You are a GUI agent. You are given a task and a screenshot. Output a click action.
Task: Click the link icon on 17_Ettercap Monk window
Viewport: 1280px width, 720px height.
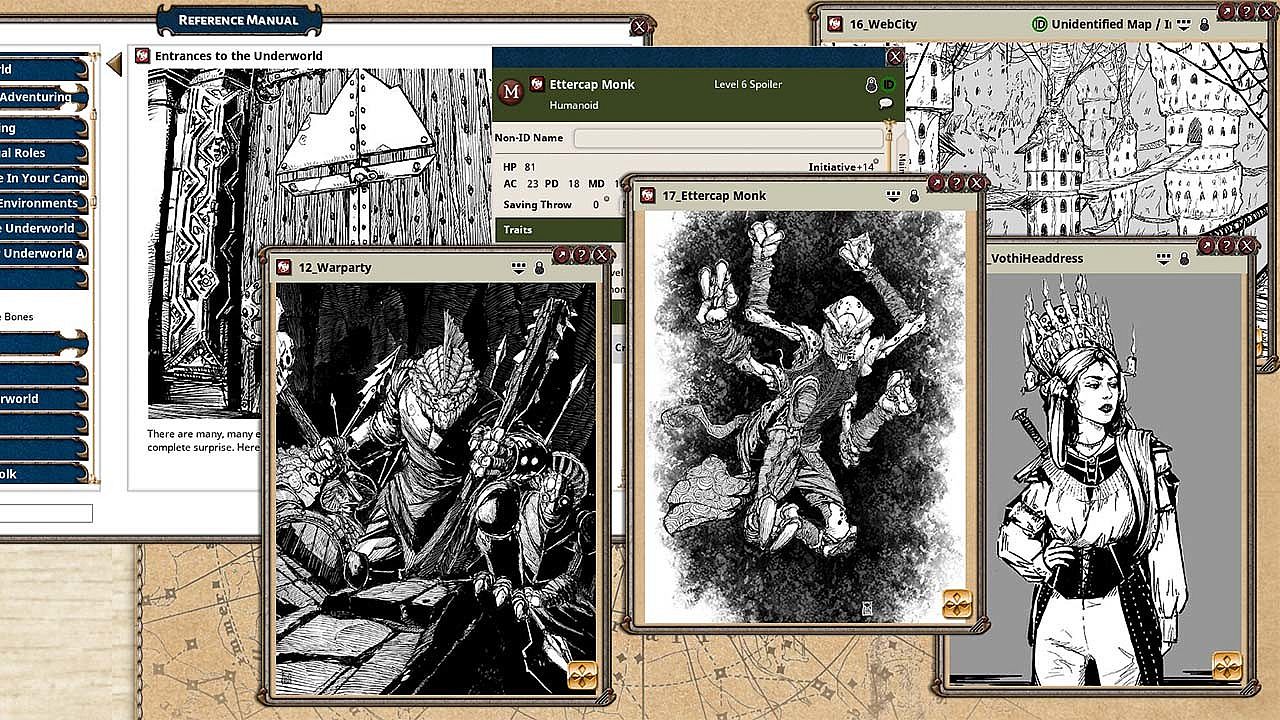coord(648,196)
